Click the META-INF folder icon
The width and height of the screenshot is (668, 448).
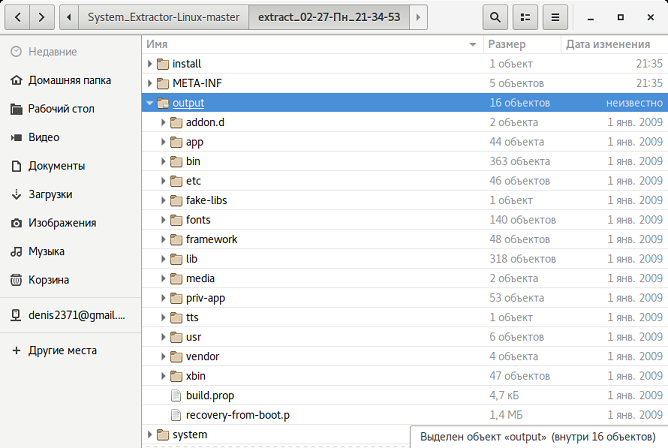tap(163, 83)
